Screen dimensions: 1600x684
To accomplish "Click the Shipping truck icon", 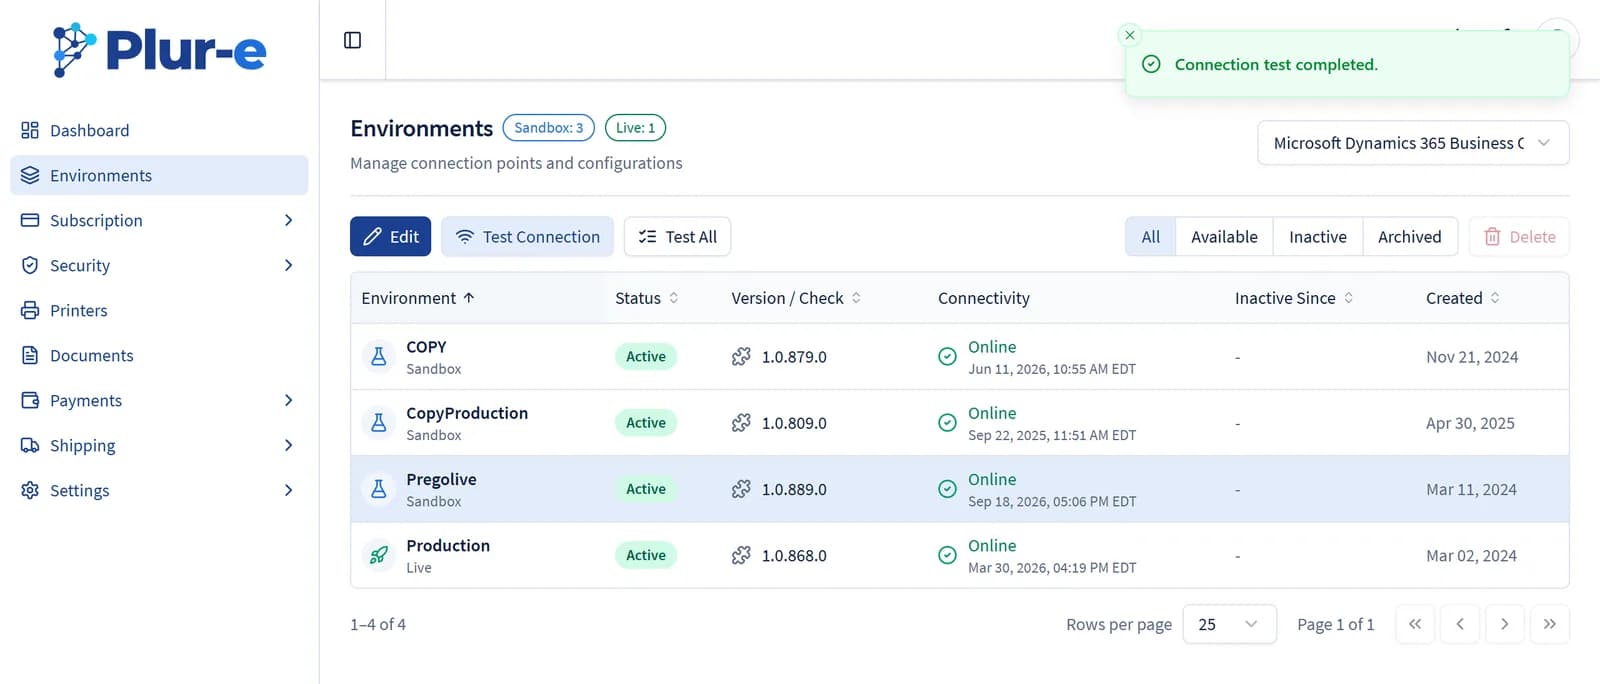I will click(x=30, y=445).
